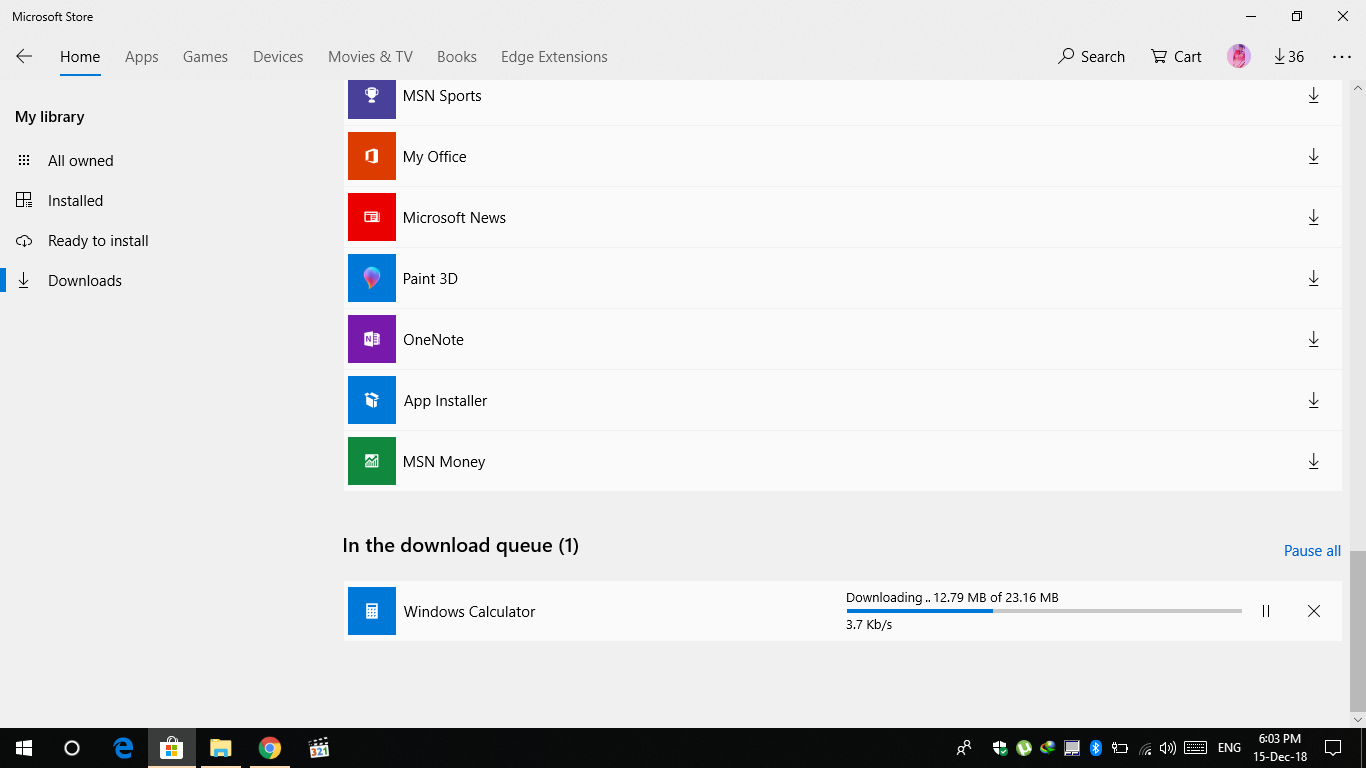Download MSN Sports using its arrow
The image size is (1366, 768).
(1314, 95)
